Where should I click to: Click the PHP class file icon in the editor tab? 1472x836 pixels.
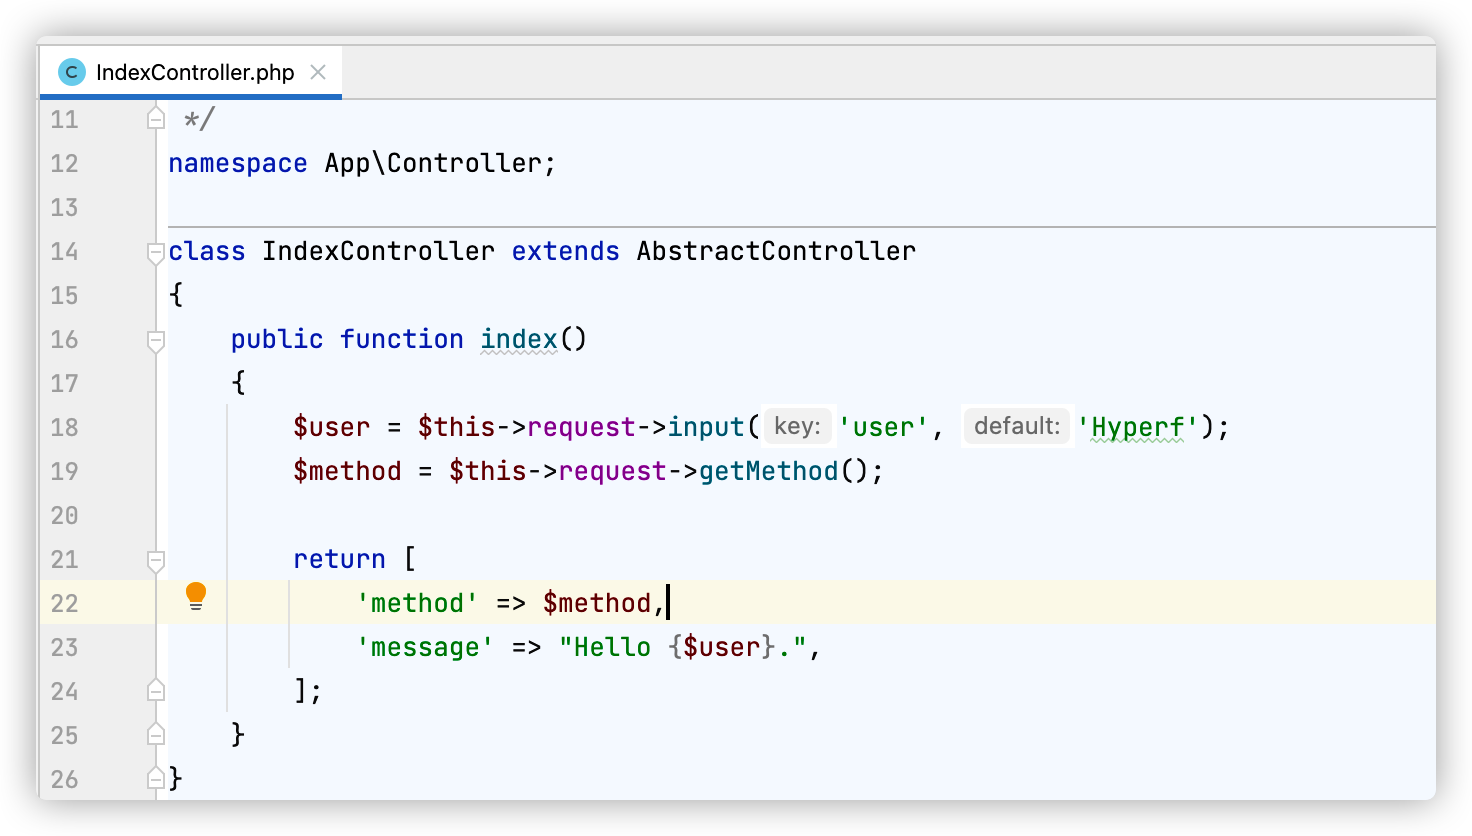tap(70, 71)
